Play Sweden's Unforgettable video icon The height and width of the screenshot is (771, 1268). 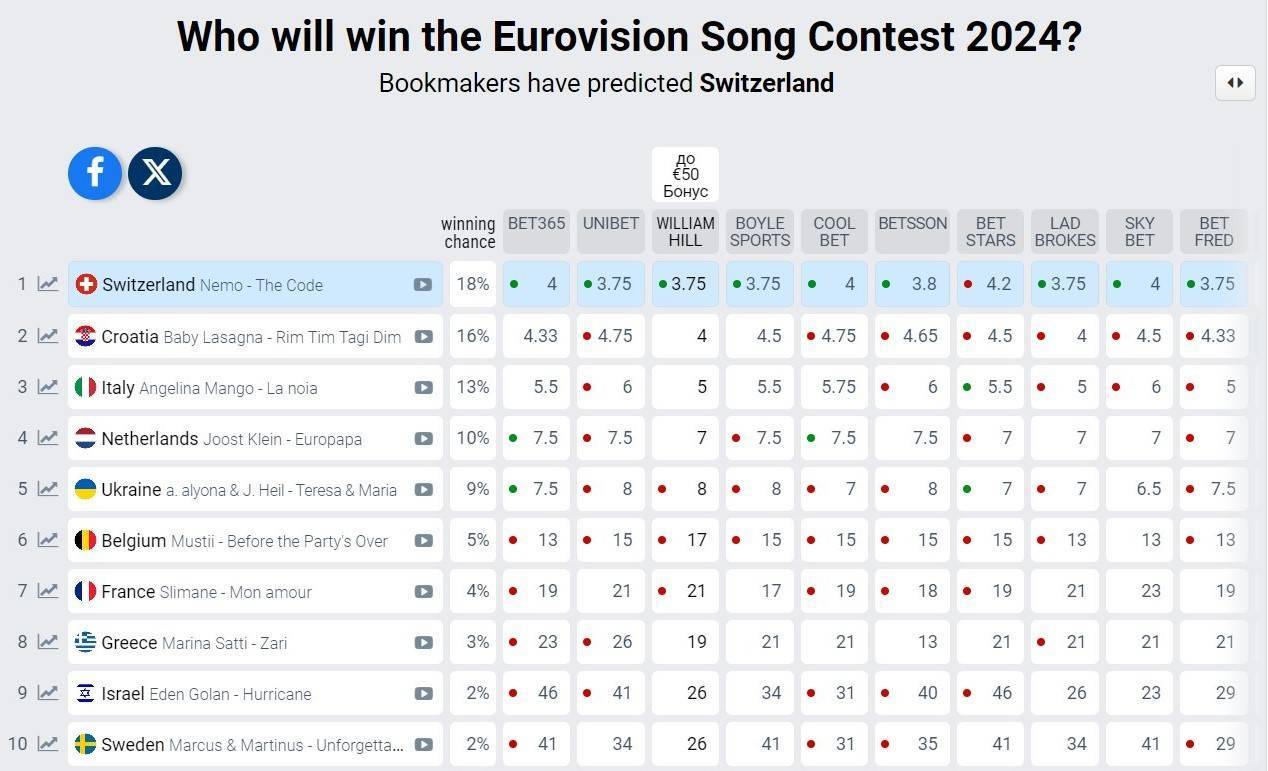pyautogui.click(x=423, y=744)
